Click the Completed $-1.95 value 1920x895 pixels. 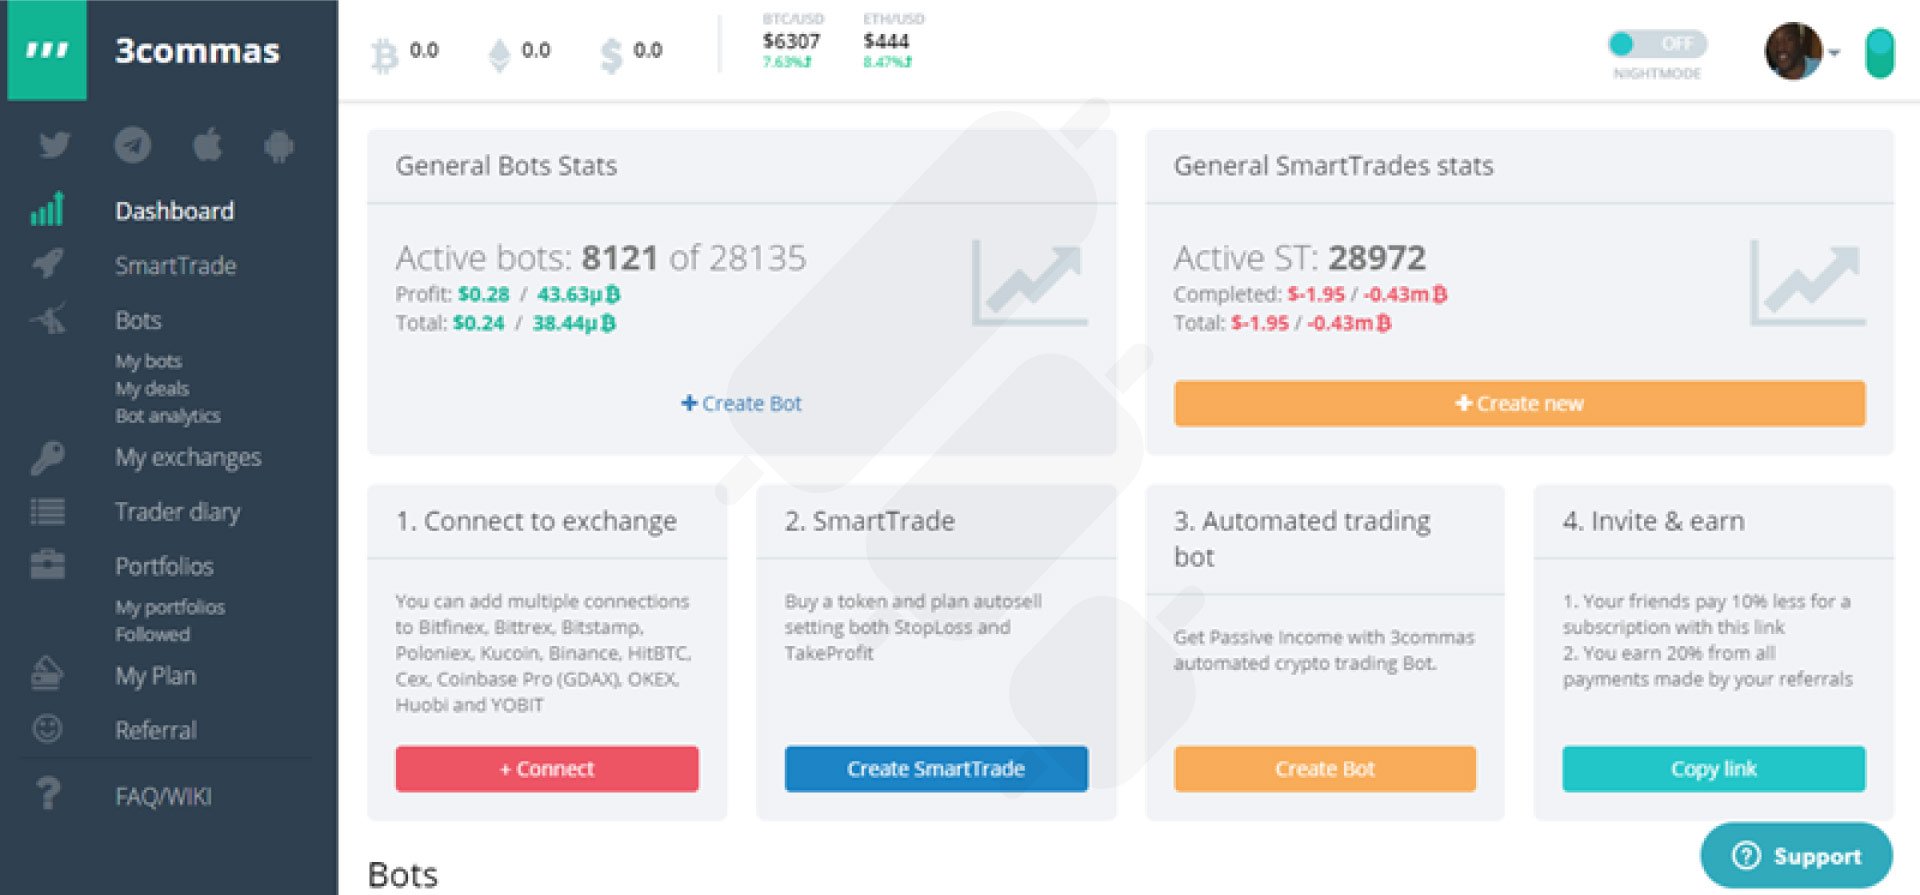1316,294
